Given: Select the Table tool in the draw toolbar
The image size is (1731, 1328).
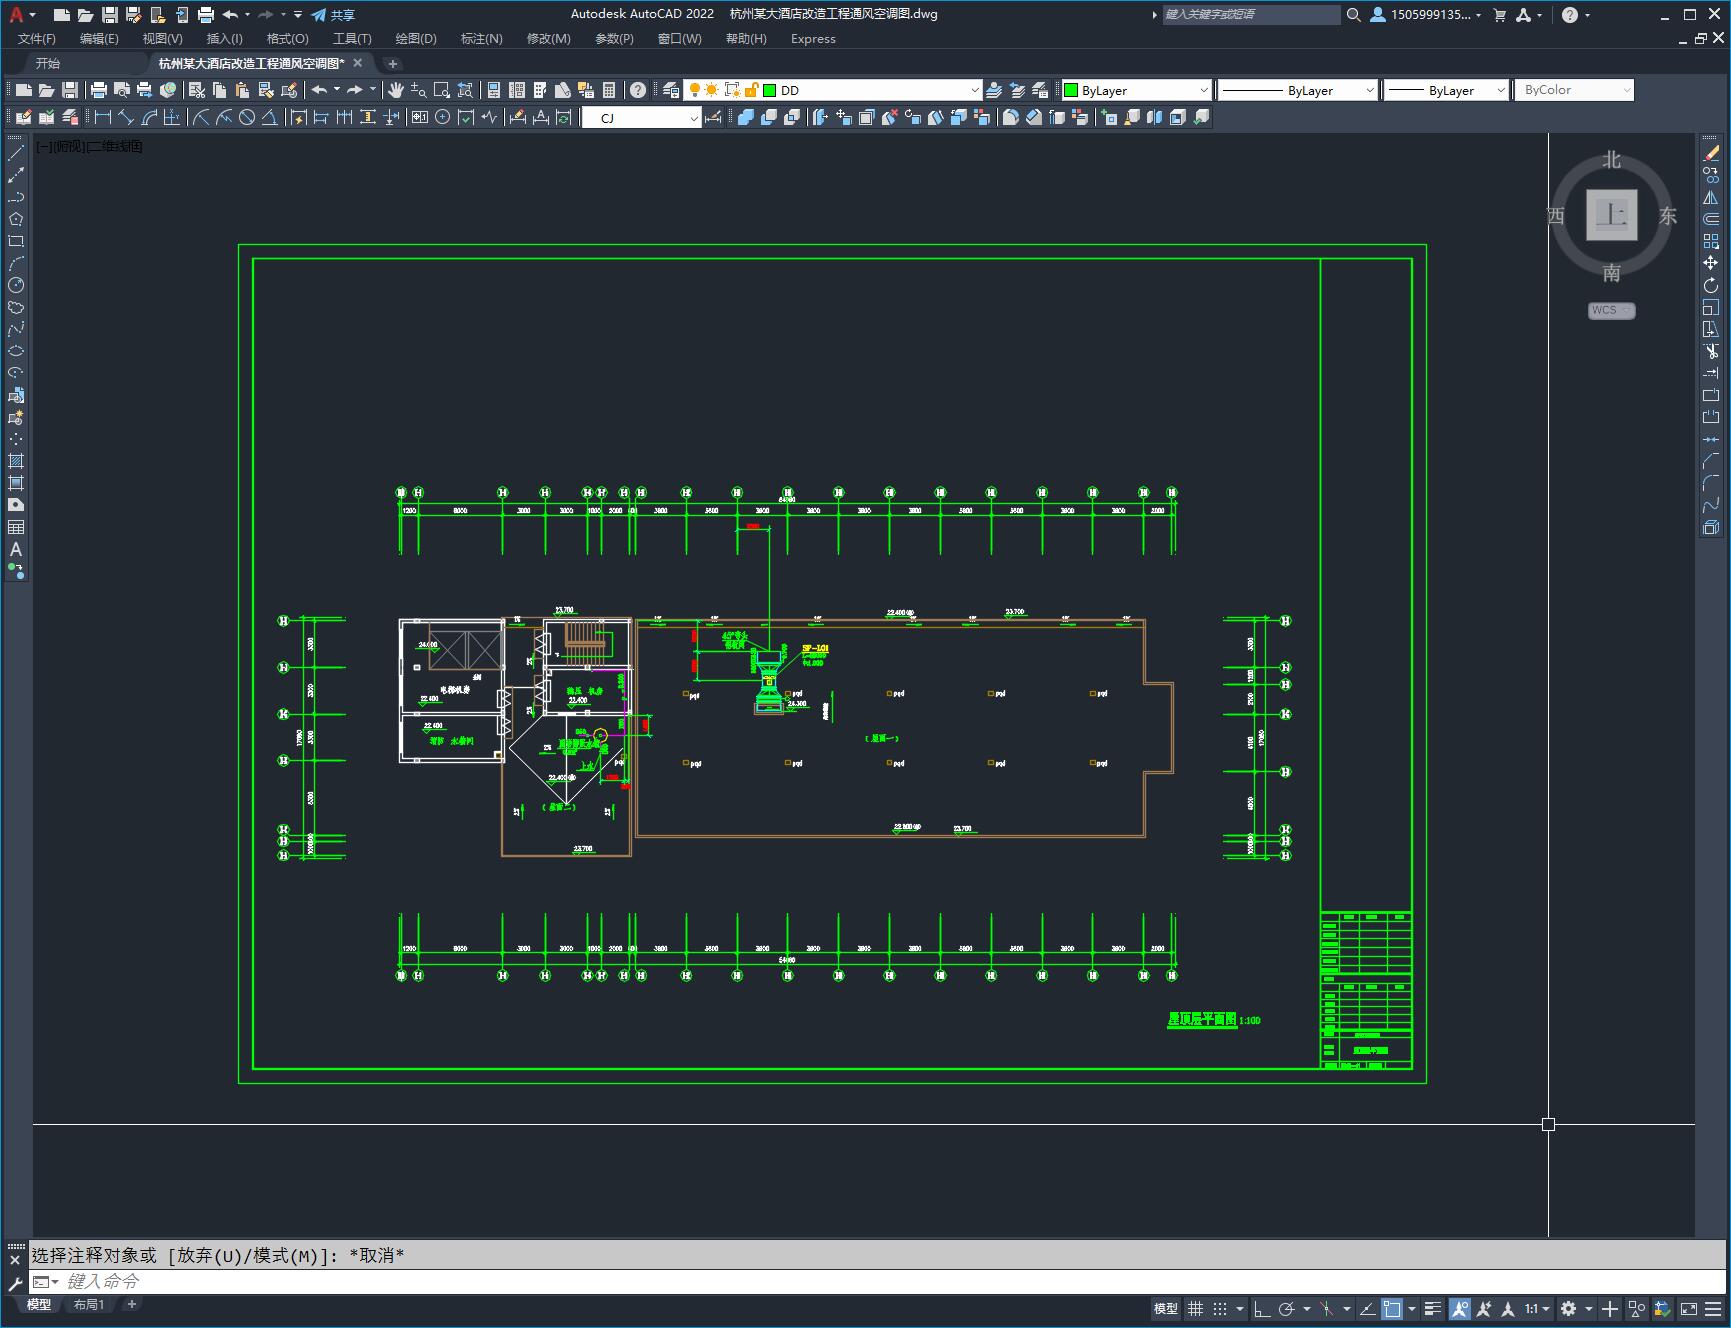Looking at the screenshot, I should click(16, 527).
